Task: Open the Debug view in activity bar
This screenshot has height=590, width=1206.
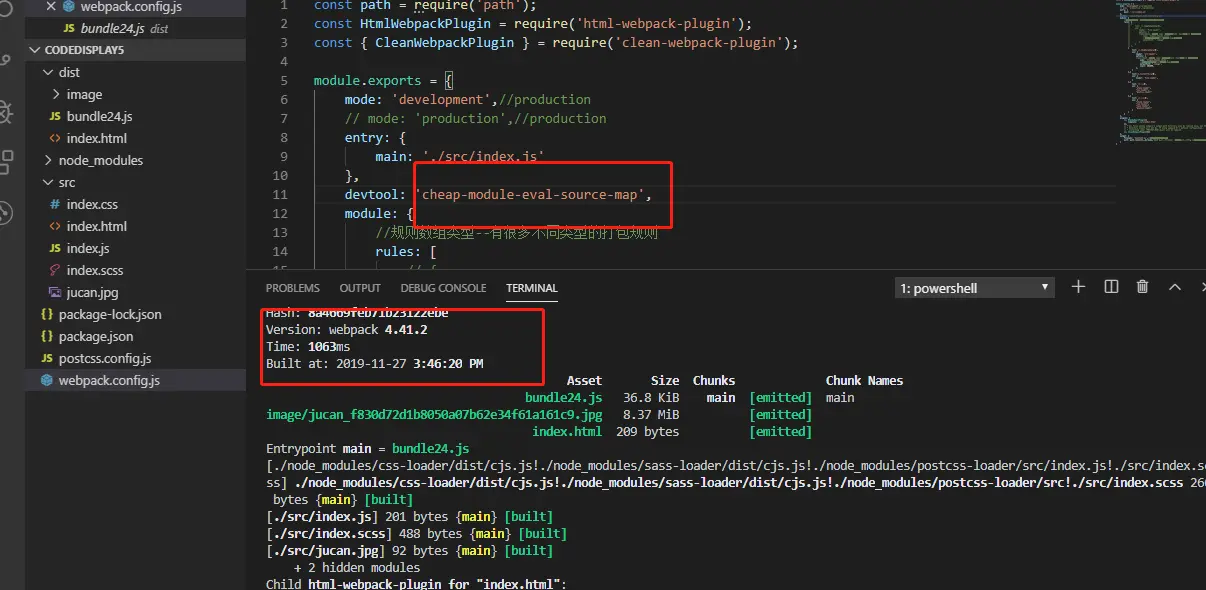Action: (6, 111)
